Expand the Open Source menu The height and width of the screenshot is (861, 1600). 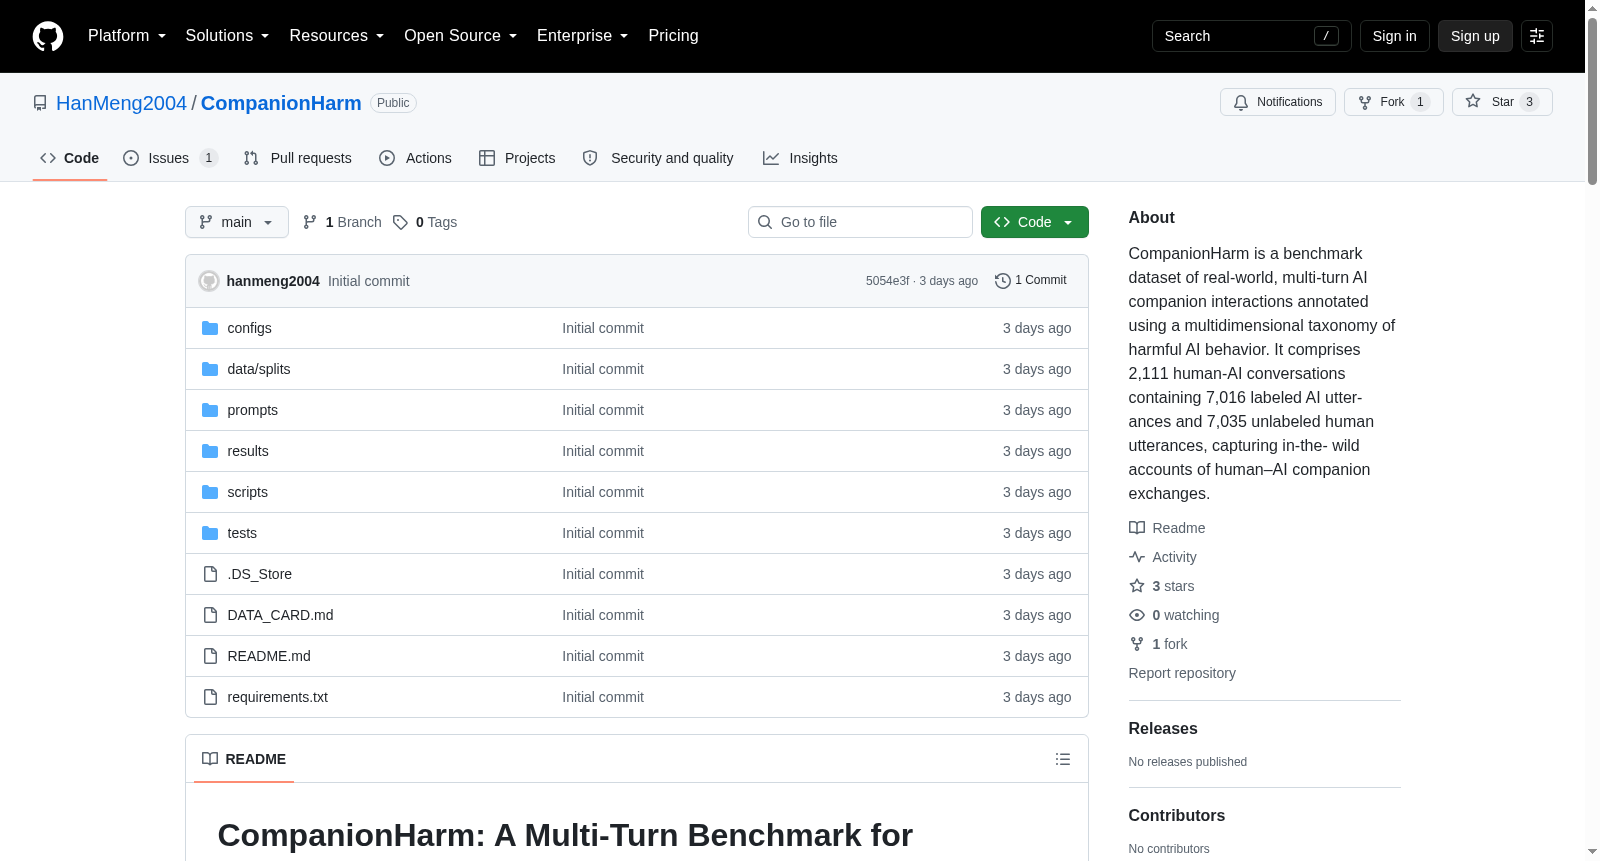461,36
